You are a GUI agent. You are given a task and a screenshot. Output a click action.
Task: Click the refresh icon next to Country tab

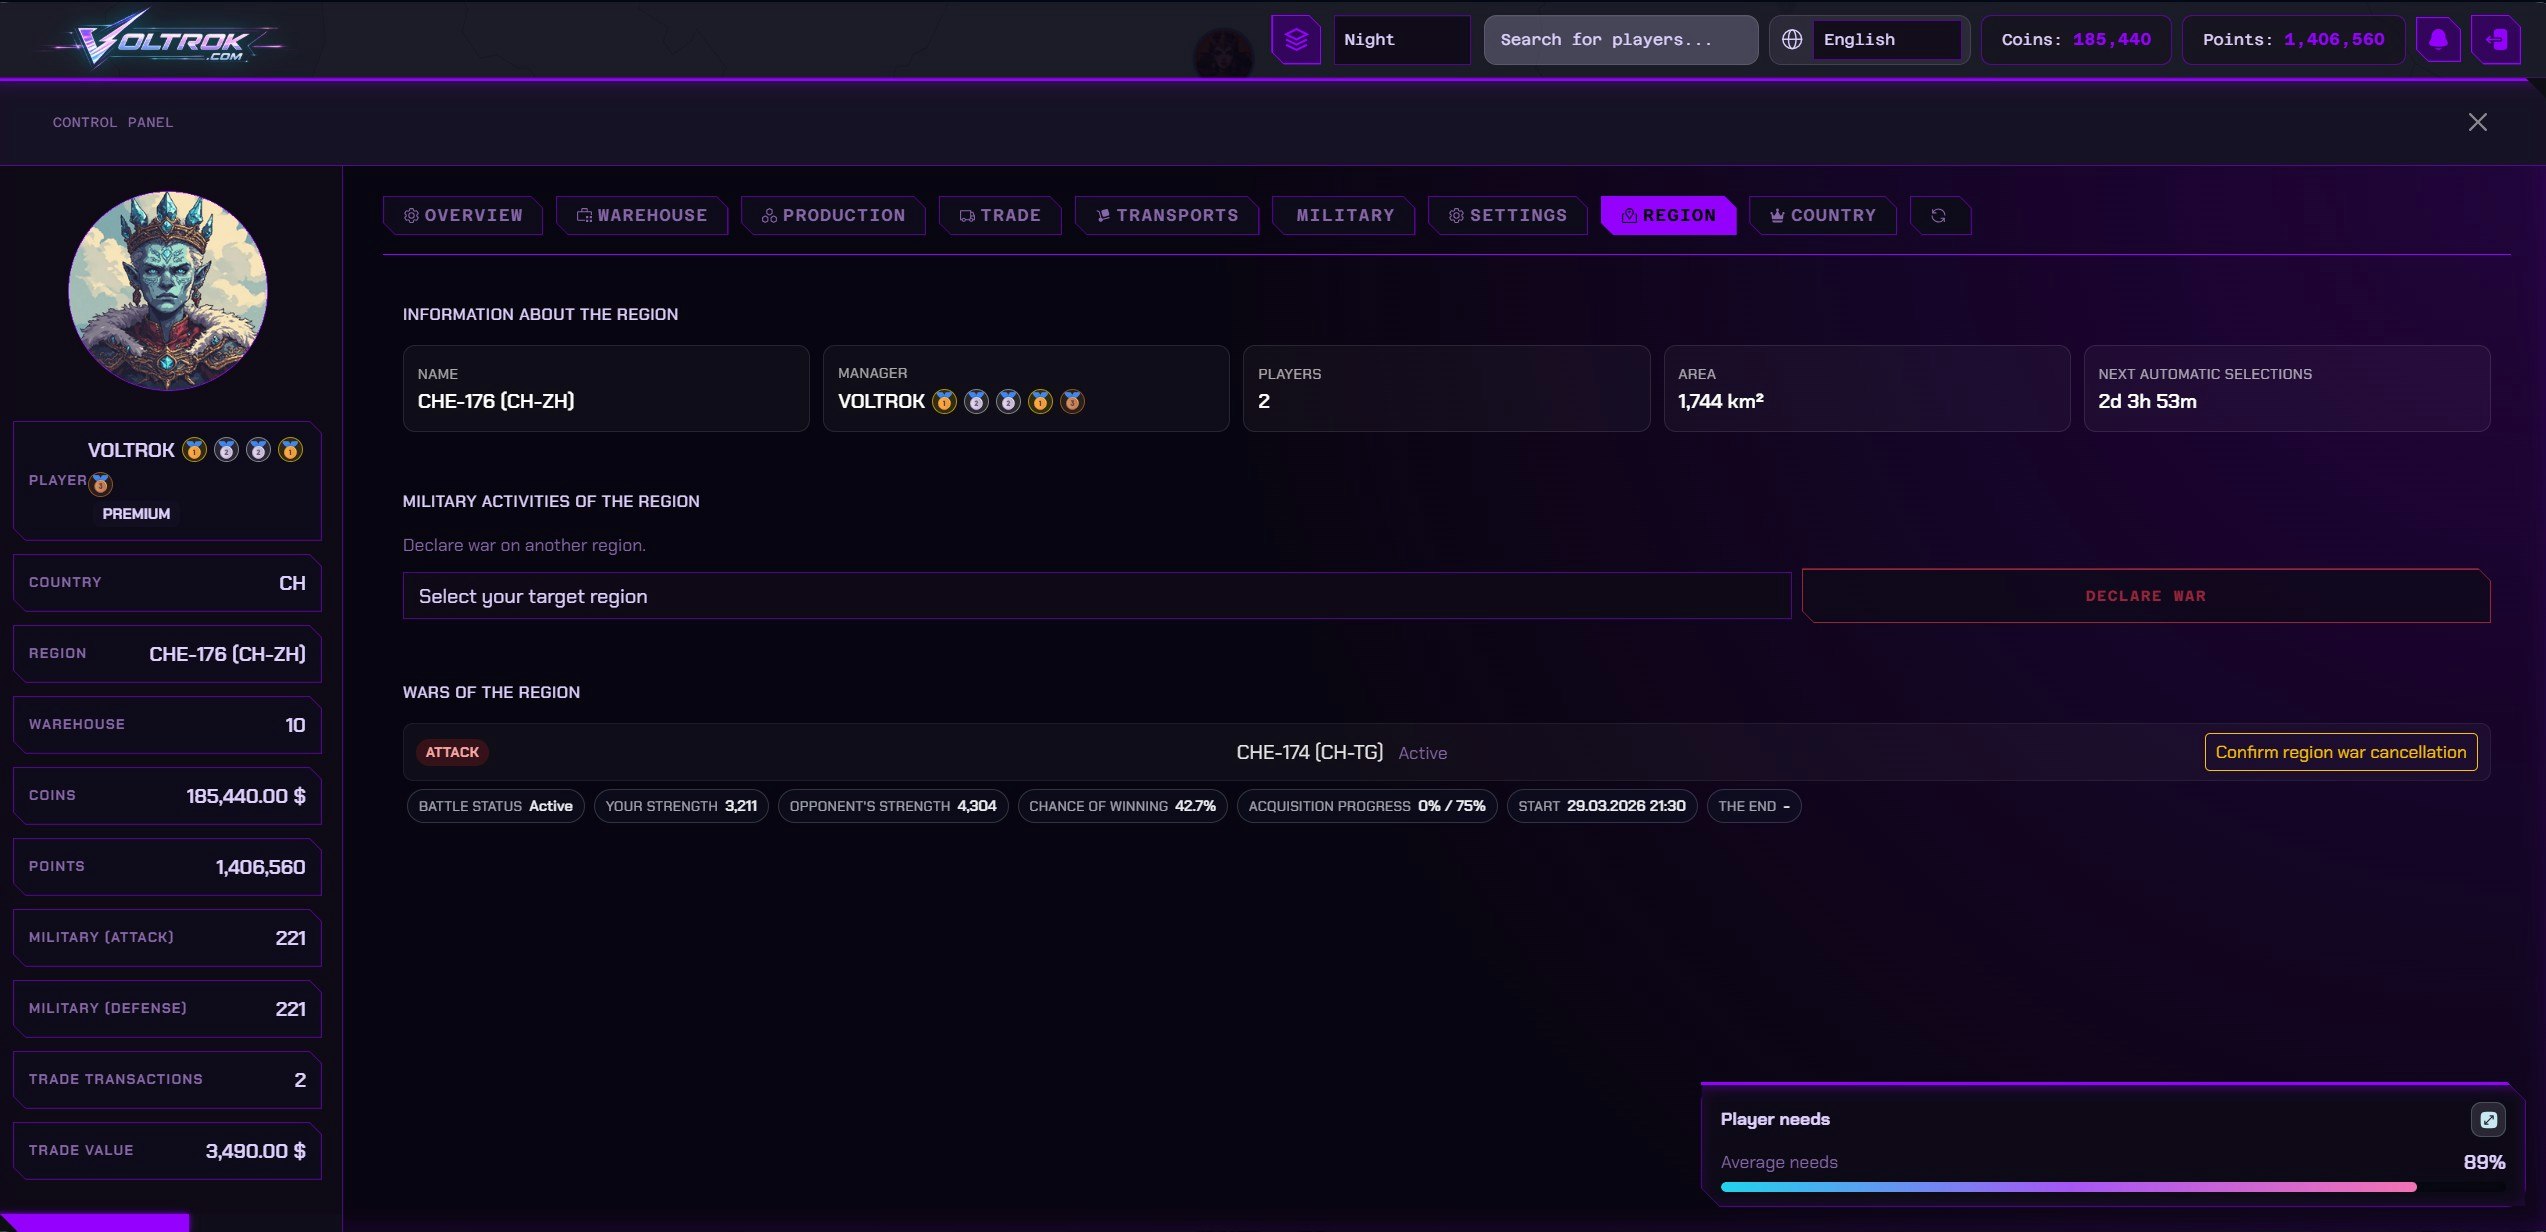tap(1939, 216)
